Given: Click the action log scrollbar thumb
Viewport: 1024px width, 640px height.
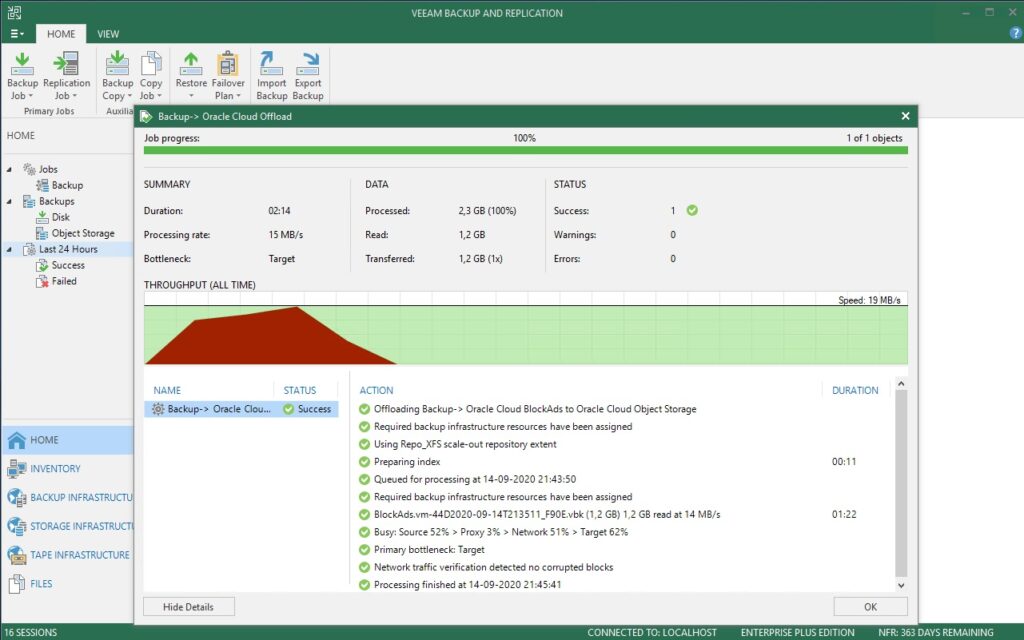Looking at the screenshot, I should pyautogui.click(x=901, y=483).
